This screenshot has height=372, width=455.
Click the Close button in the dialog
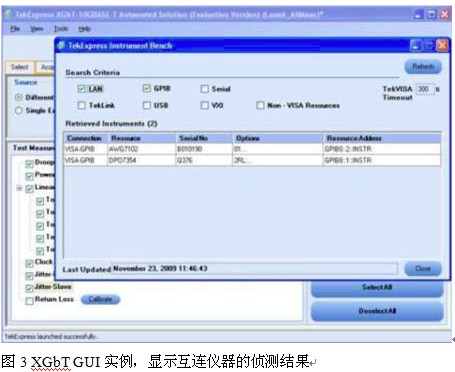coord(423,268)
